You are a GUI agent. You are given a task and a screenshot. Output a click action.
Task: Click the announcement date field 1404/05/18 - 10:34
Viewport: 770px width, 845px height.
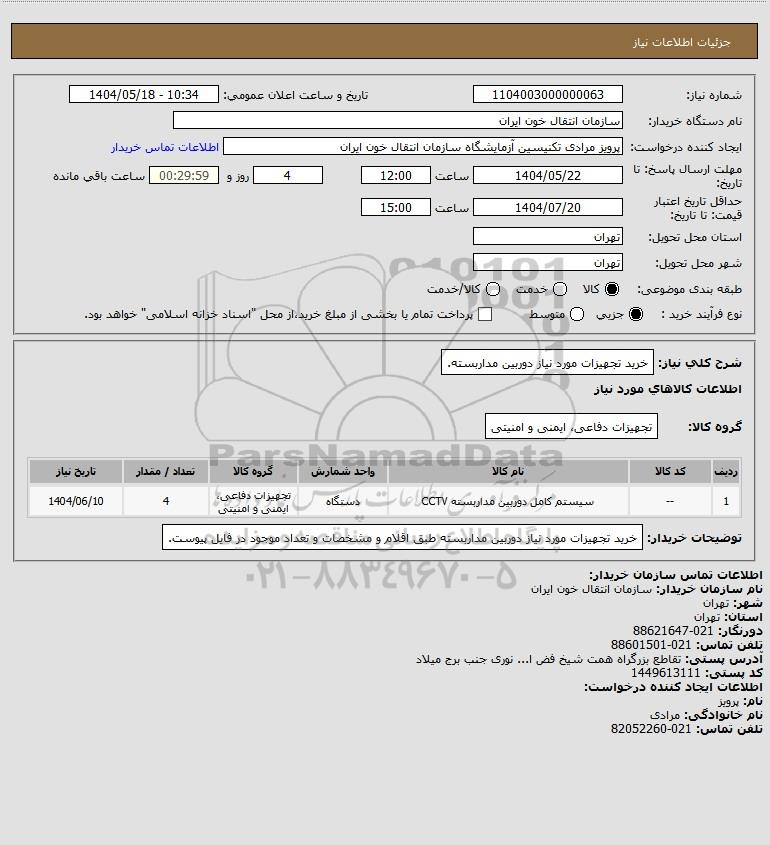click(x=144, y=94)
